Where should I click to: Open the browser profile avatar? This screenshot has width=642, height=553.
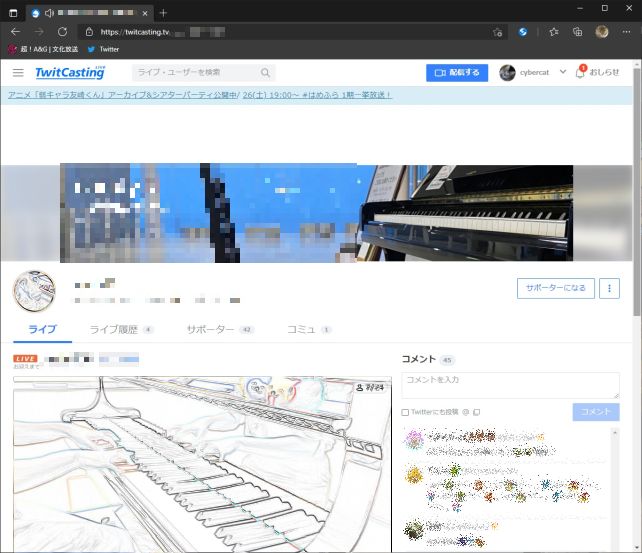(602, 32)
